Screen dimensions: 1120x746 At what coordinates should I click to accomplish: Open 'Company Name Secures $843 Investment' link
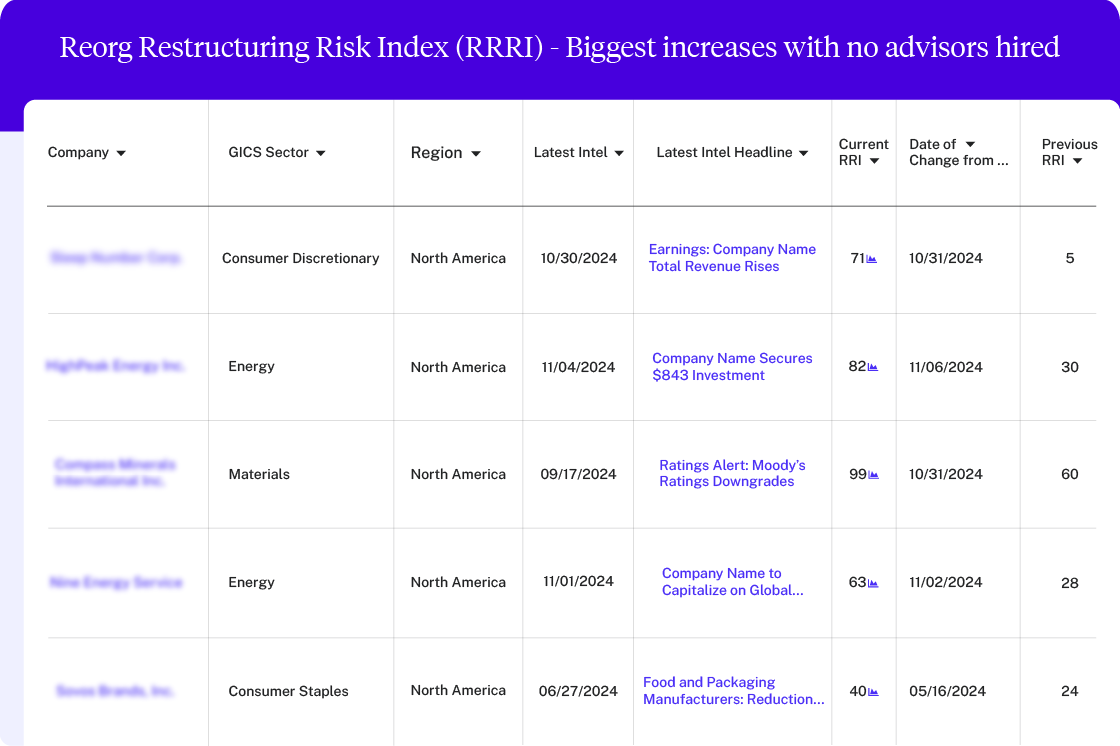(732, 367)
